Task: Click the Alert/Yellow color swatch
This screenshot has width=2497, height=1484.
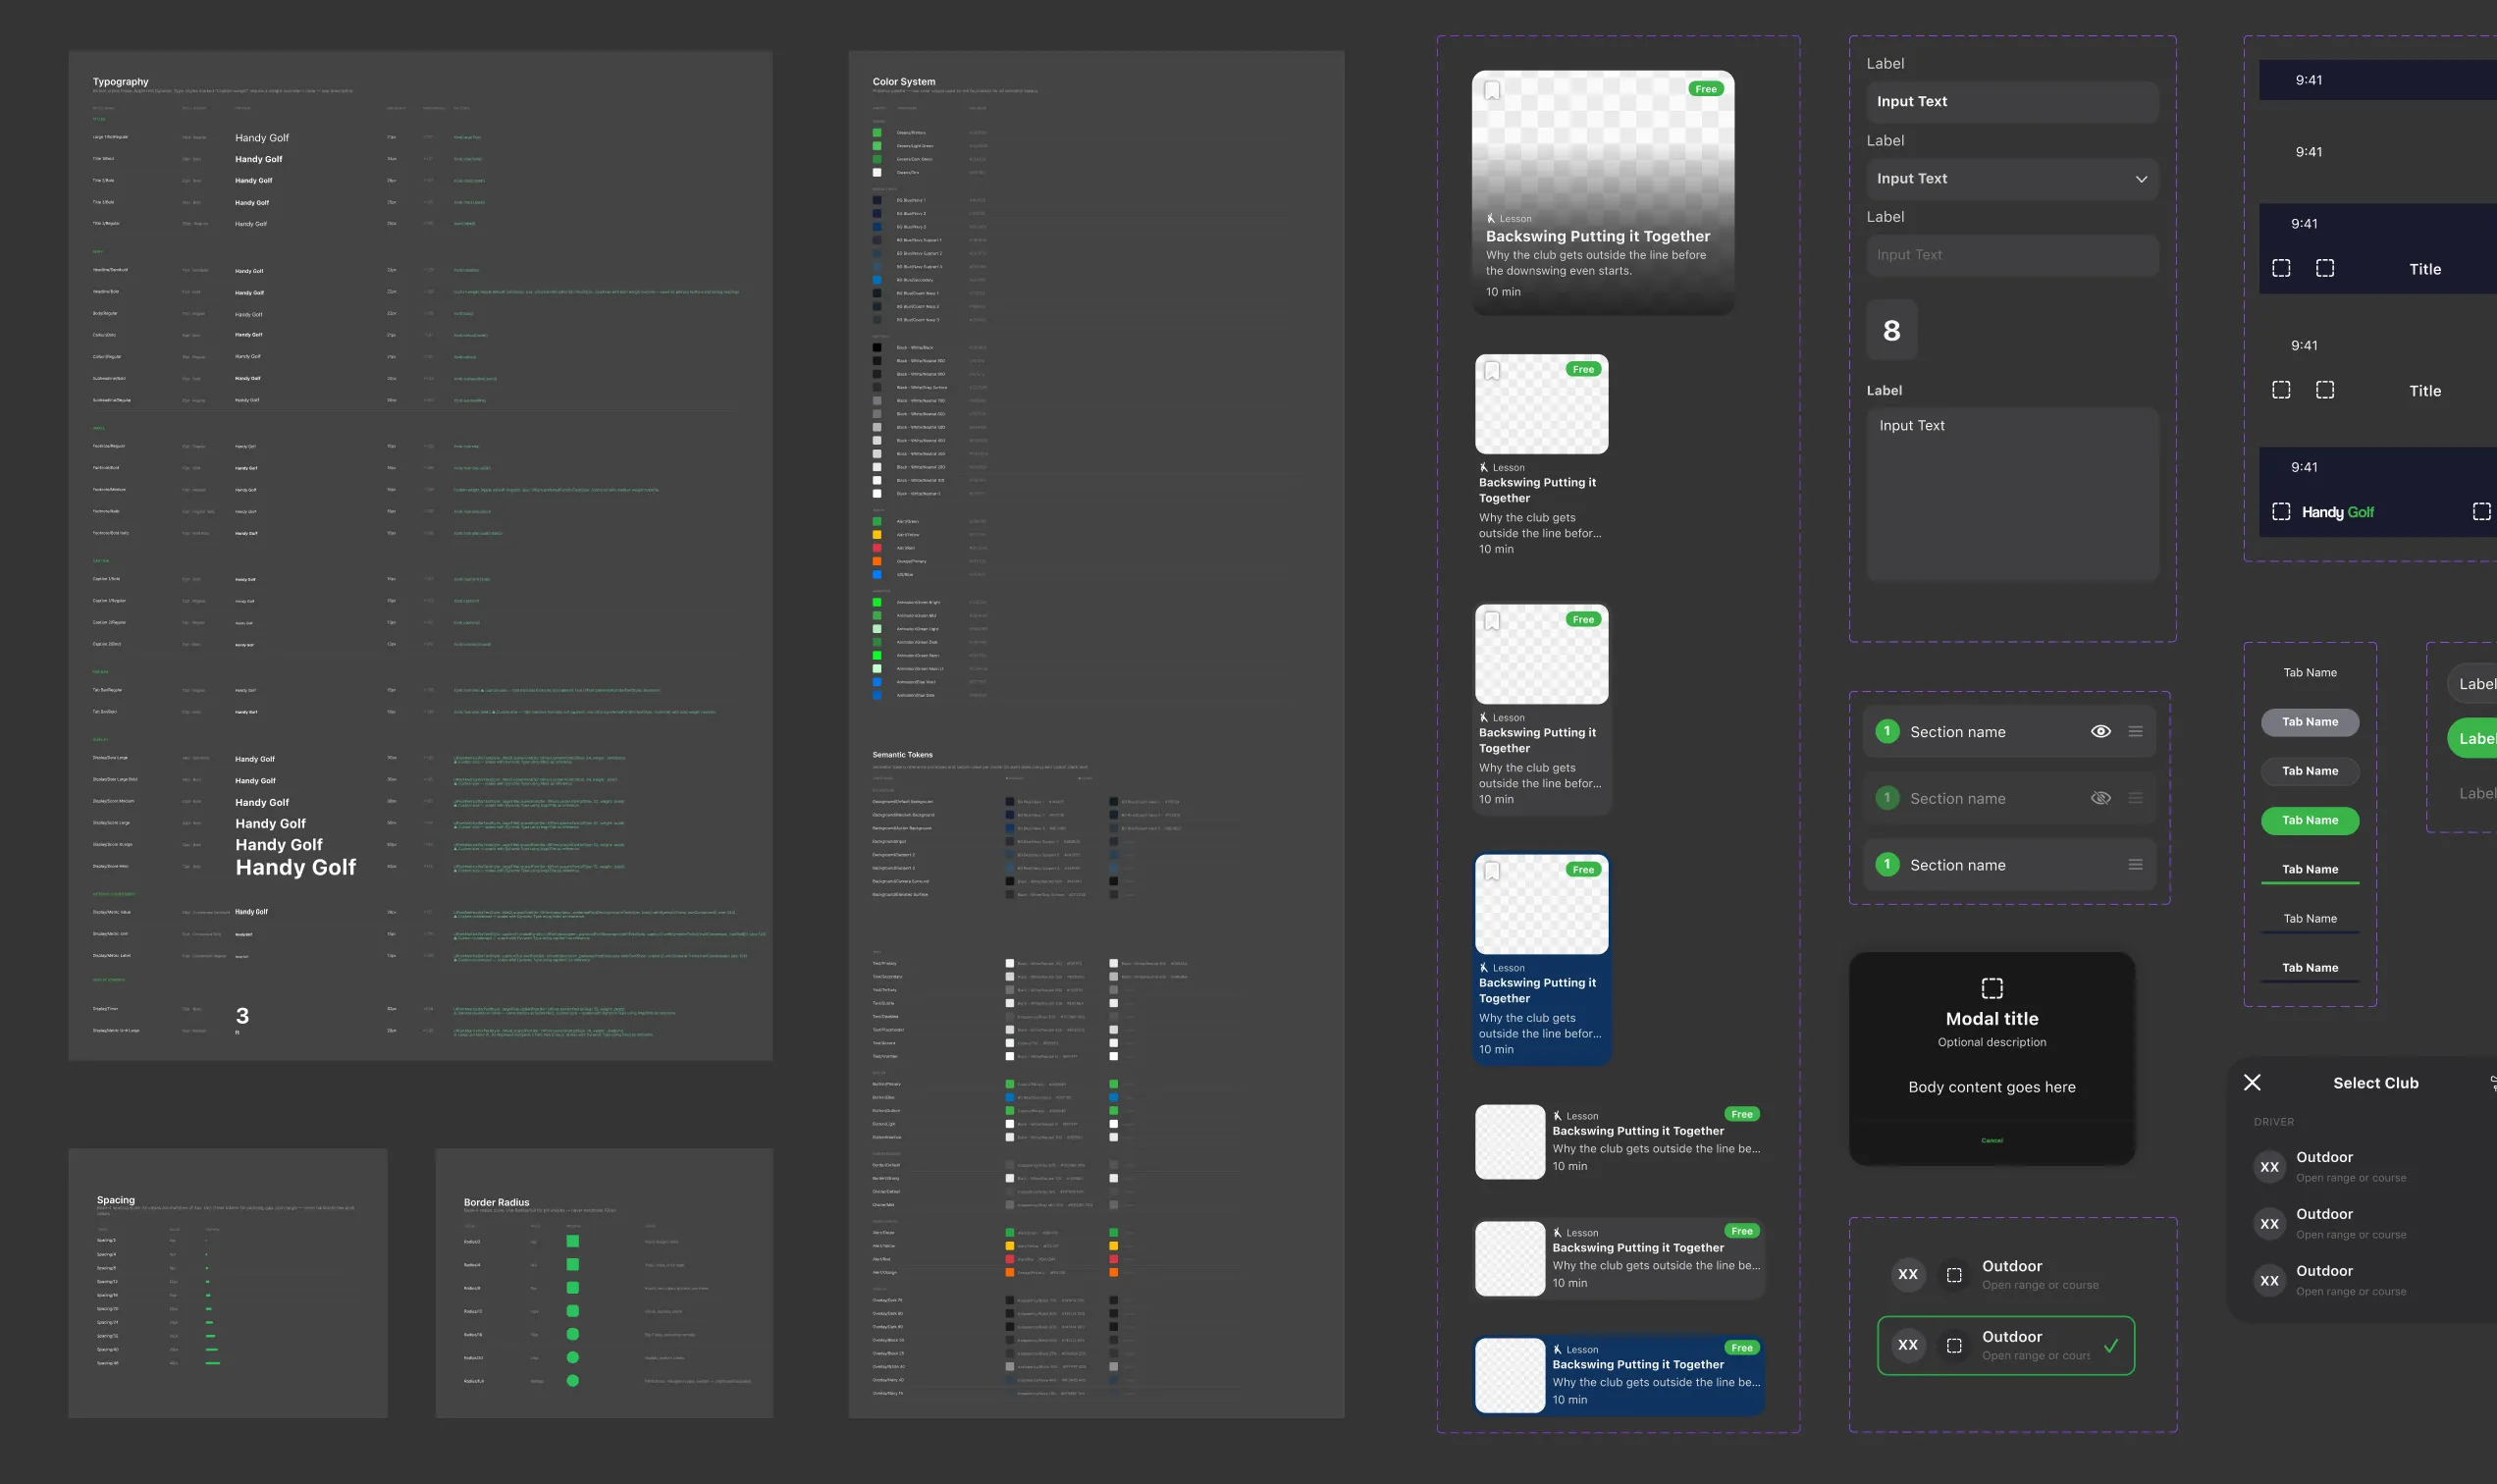Action: pyautogui.click(x=877, y=535)
